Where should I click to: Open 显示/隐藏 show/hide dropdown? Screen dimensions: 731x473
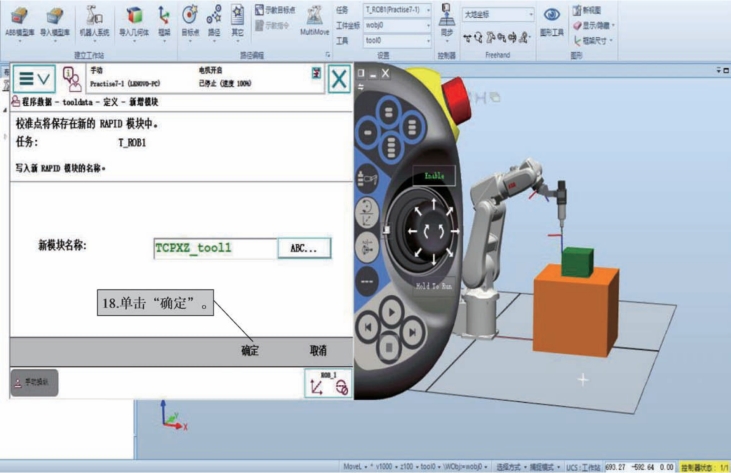click(x=593, y=25)
